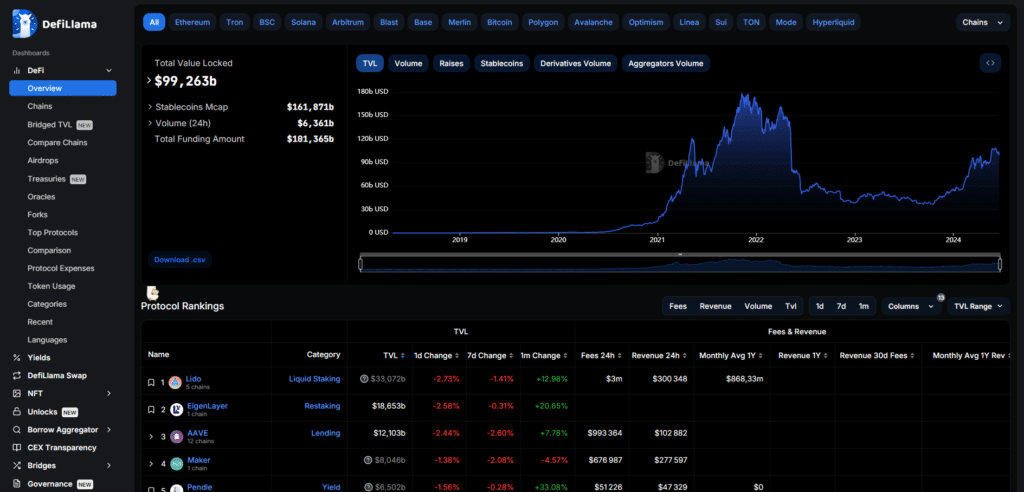Image resolution: width=1024 pixels, height=492 pixels.
Task: Open the Chains dropdown at top right
Action: click(982, 22)
